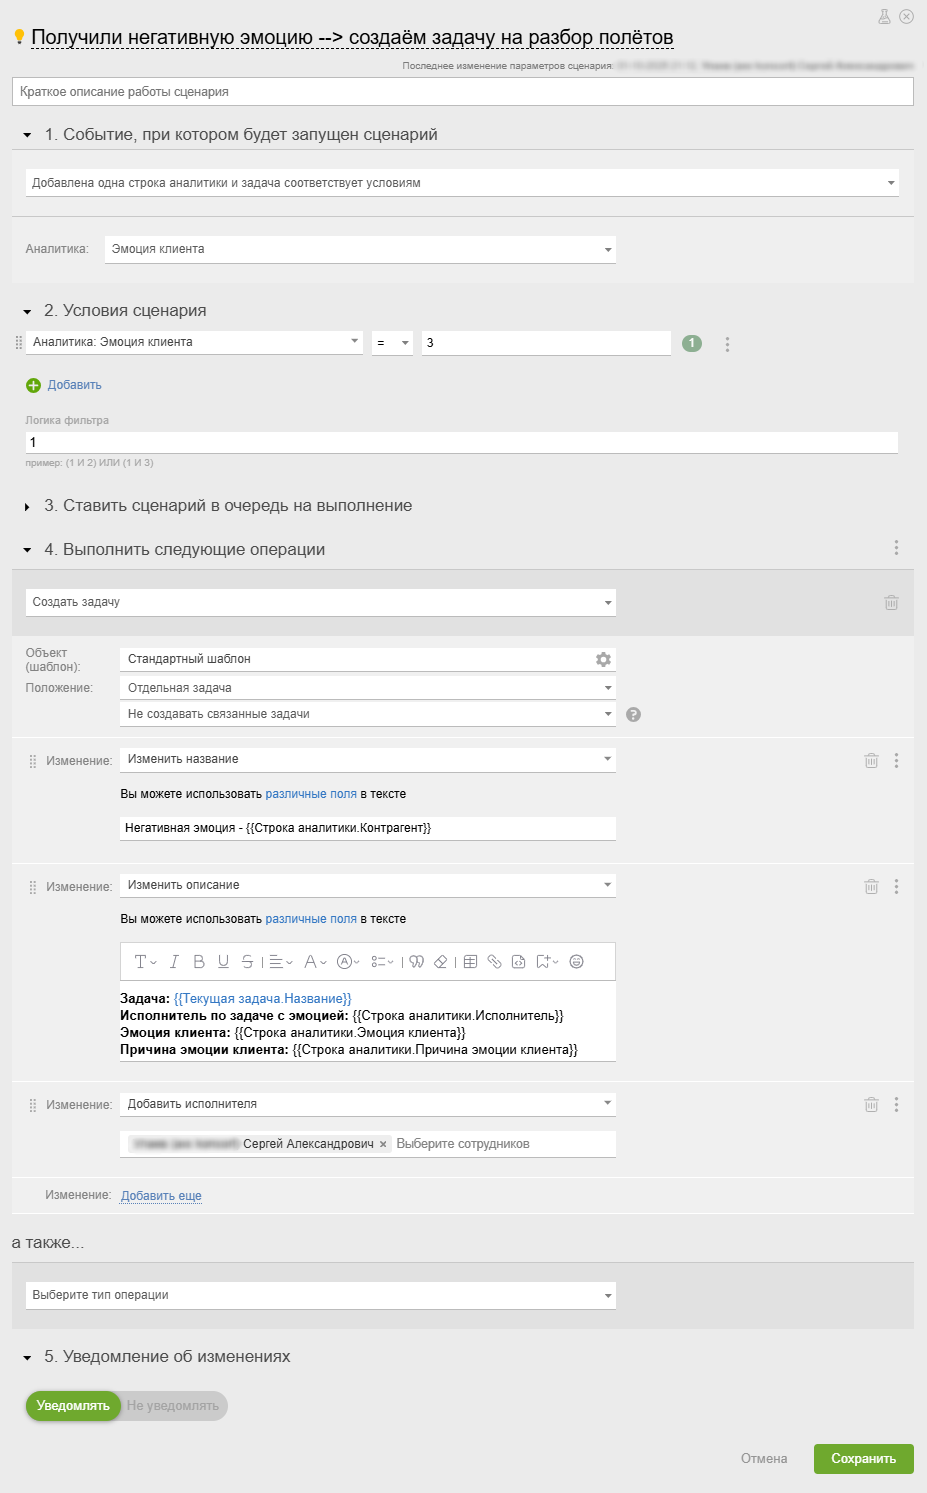Click the insert link icon in editor
The height and width of the screenshot is (1493, 927).
pyautogui.click(x=494, y=962)
